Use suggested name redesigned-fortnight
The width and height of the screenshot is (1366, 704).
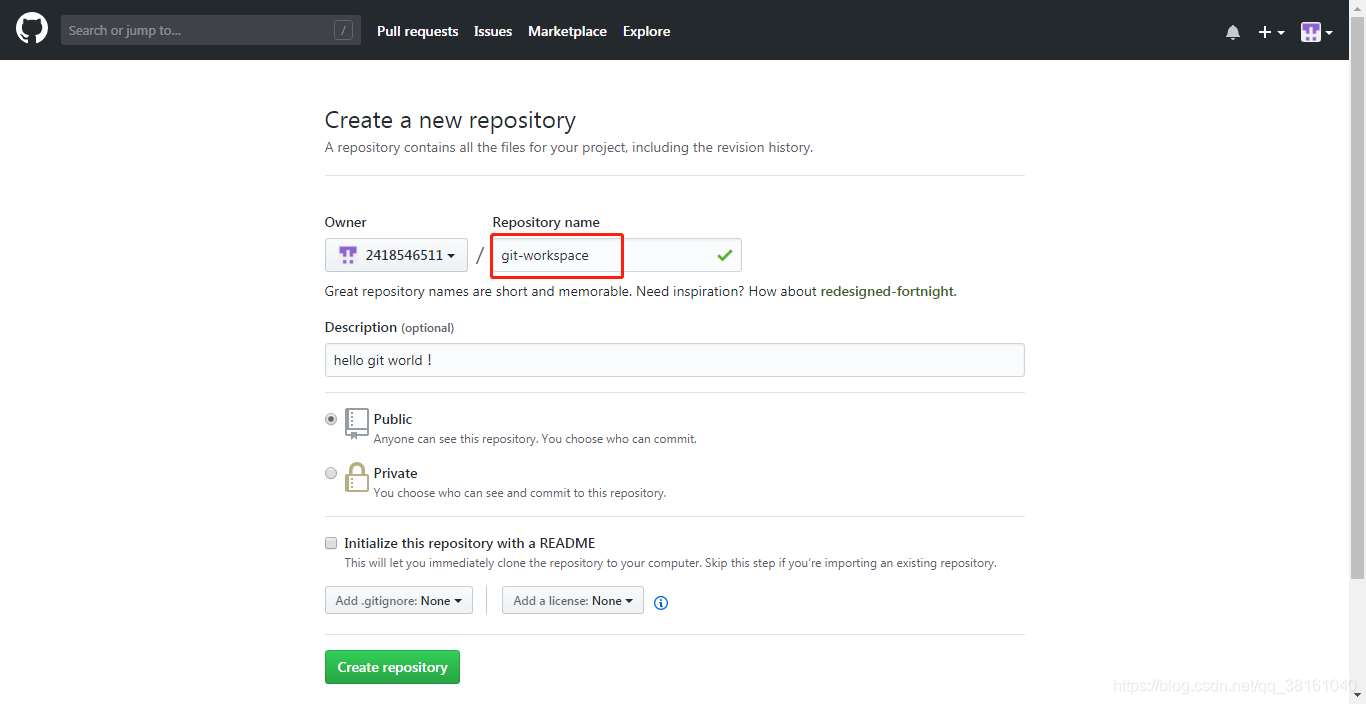click(x=887, y=292)
